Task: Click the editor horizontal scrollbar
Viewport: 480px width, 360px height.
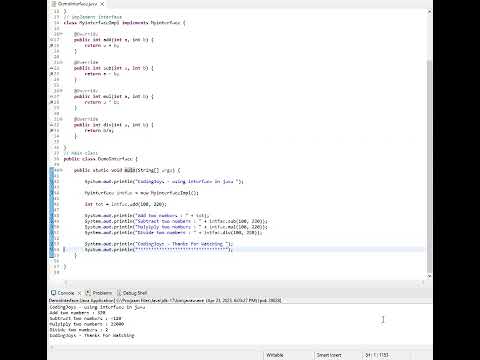Action: [244, 283]
